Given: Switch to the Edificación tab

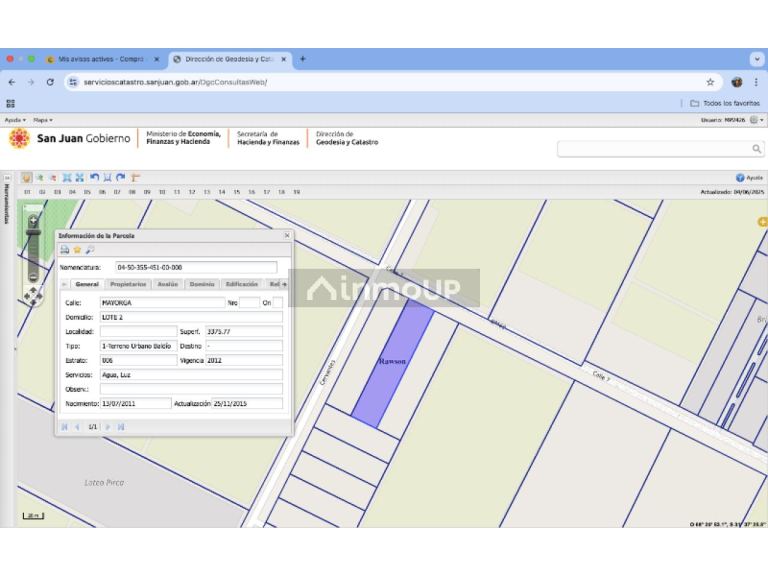Looking at the screenshot, I should (x=242, y=284).
